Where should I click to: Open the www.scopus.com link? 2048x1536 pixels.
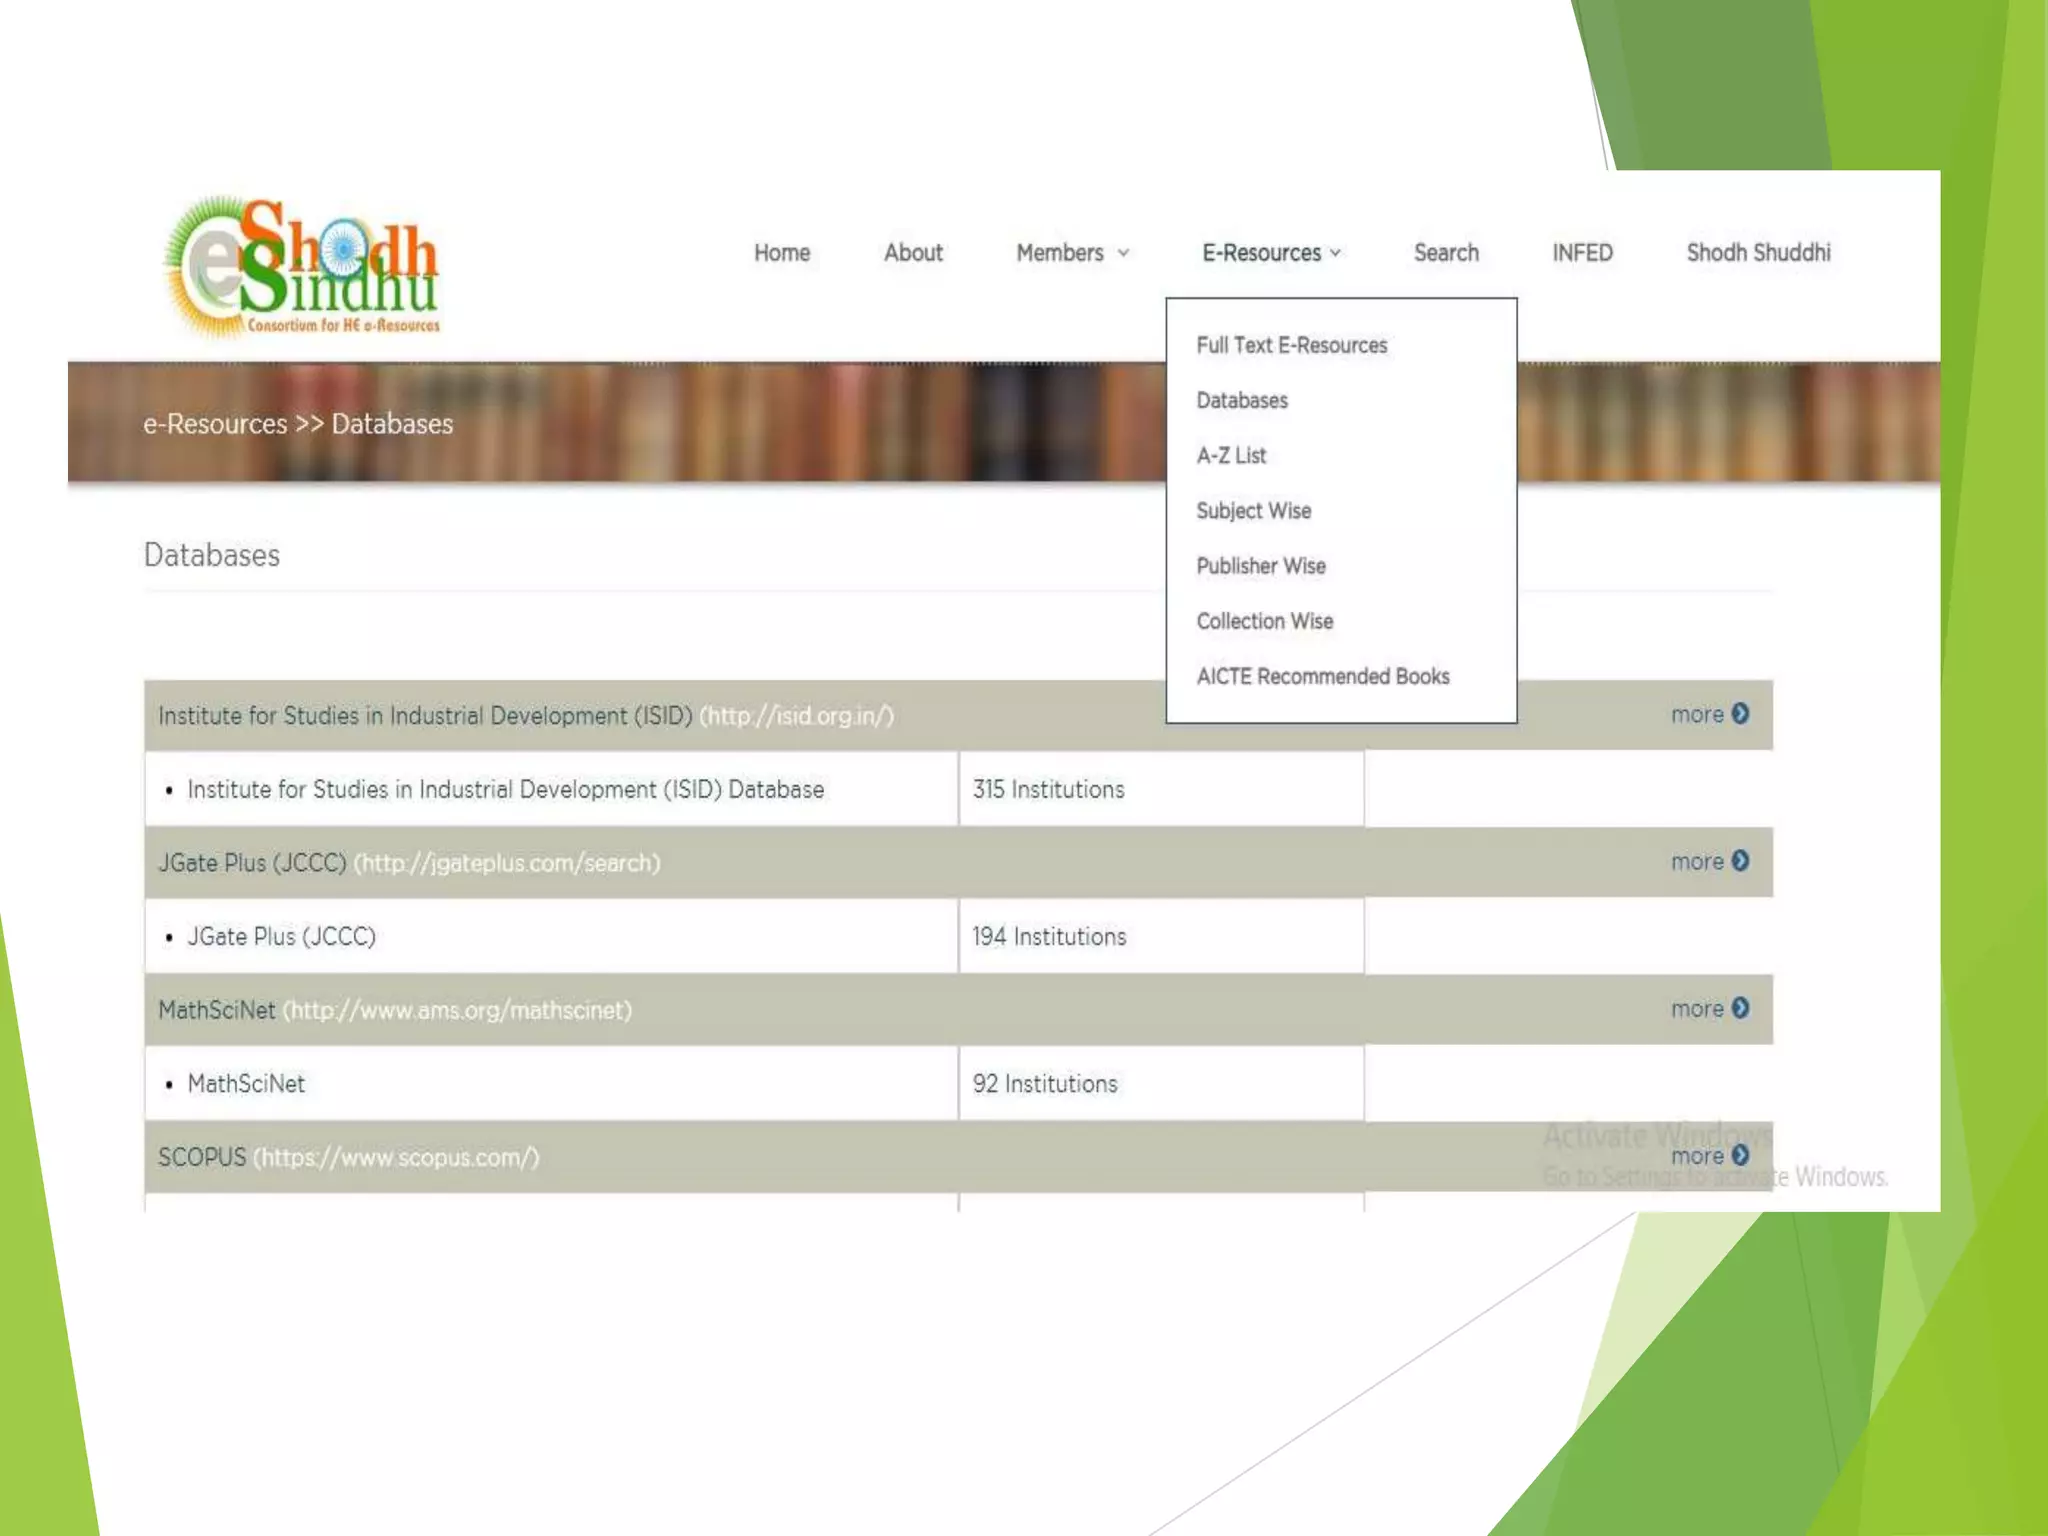click(396, 1158)
